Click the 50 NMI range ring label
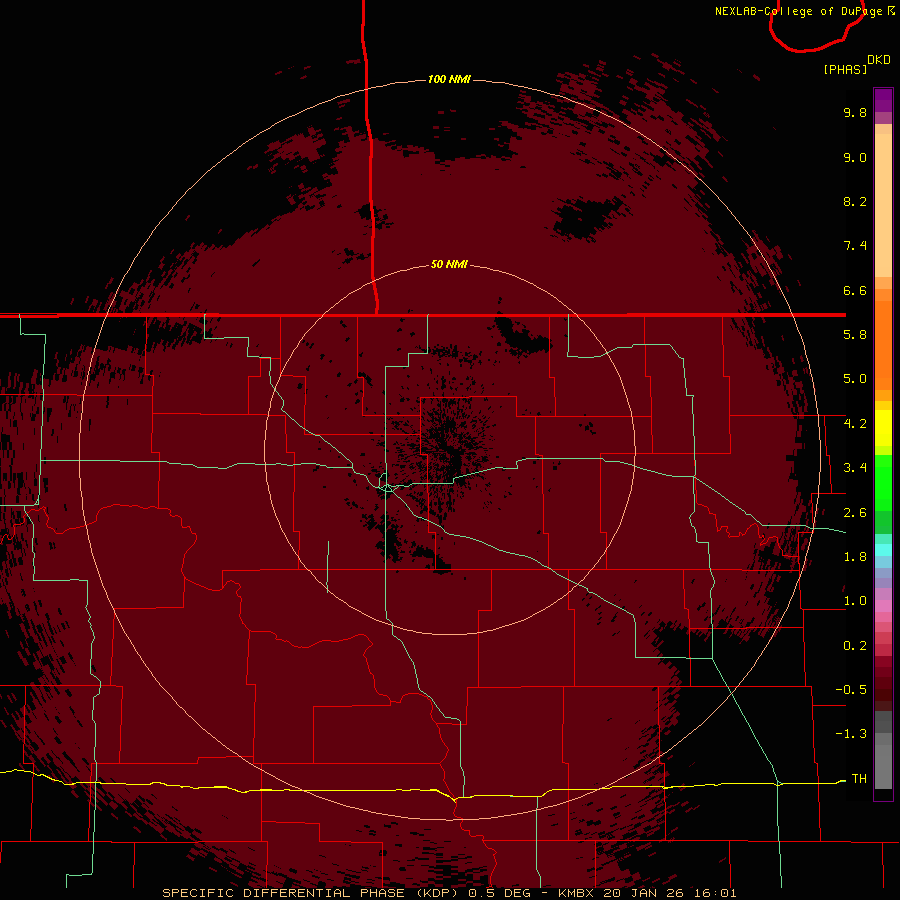 pyautogui.click(x=449, y=264)
